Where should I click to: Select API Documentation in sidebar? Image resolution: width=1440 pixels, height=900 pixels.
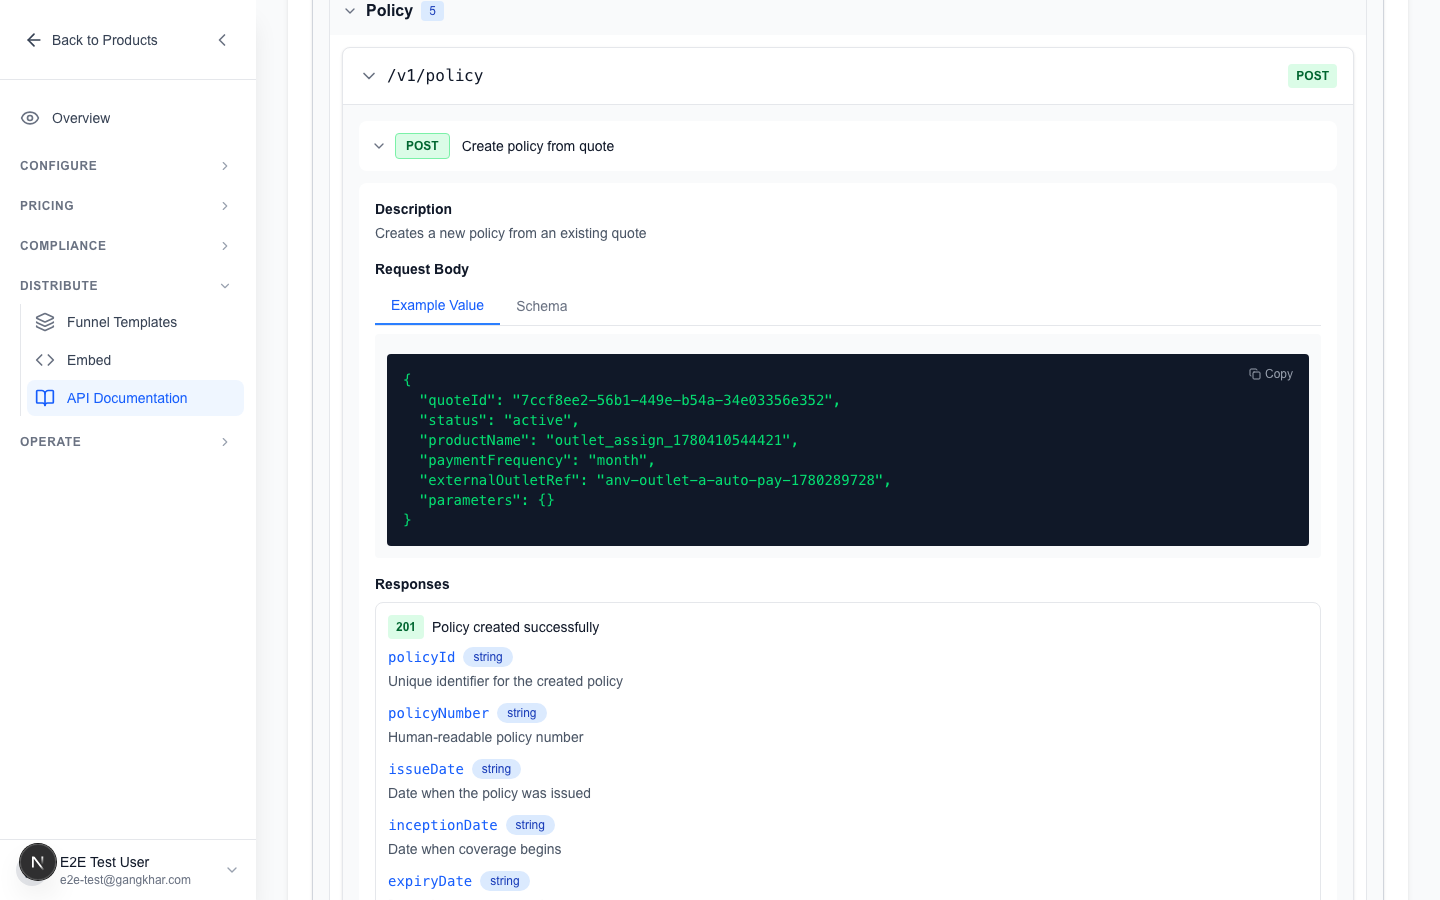coord(135,398)
